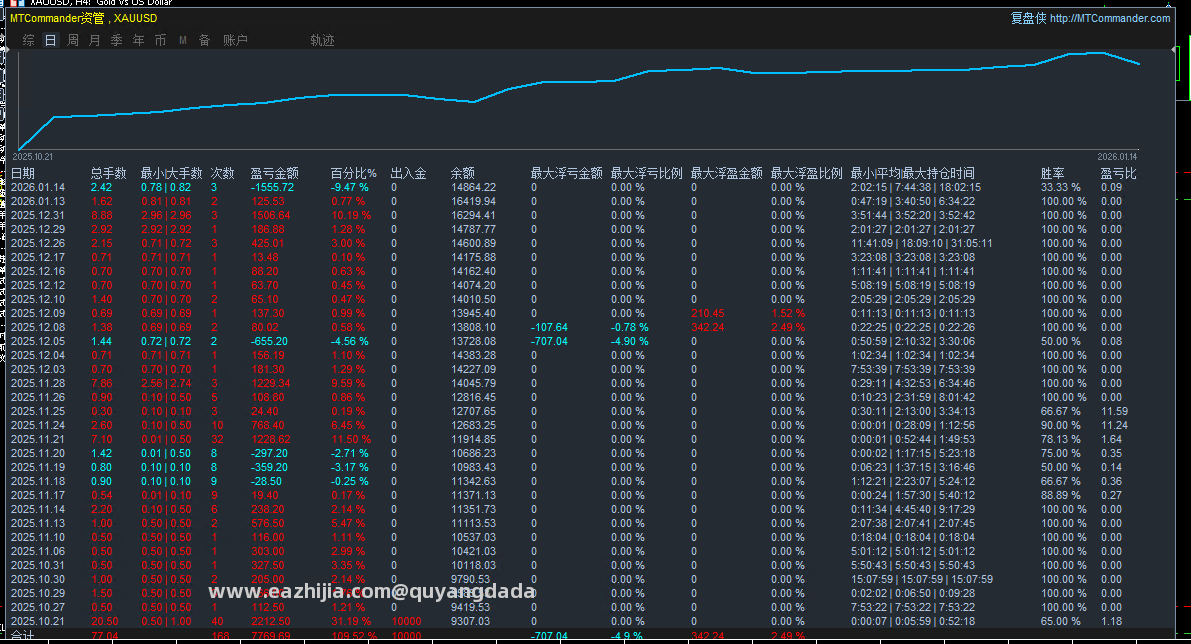The width and height of the screenshot is (1191, 644).
Task: Click the 余额 column header
Action: 463,173
